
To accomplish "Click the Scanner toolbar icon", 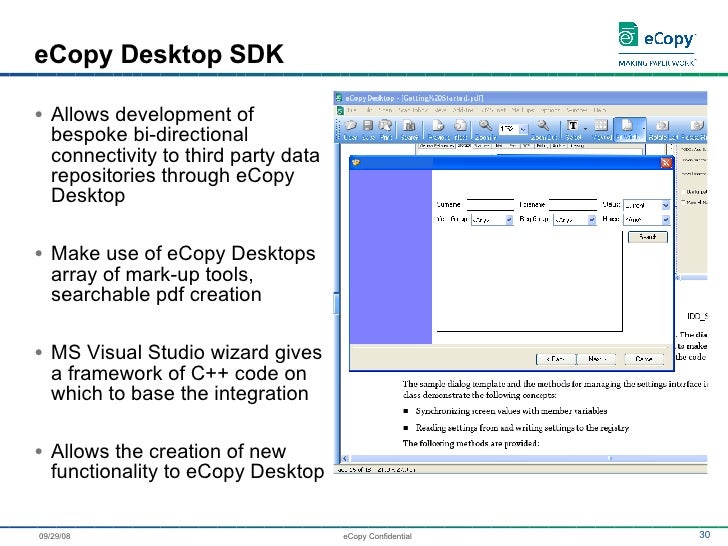I will 409,130.
